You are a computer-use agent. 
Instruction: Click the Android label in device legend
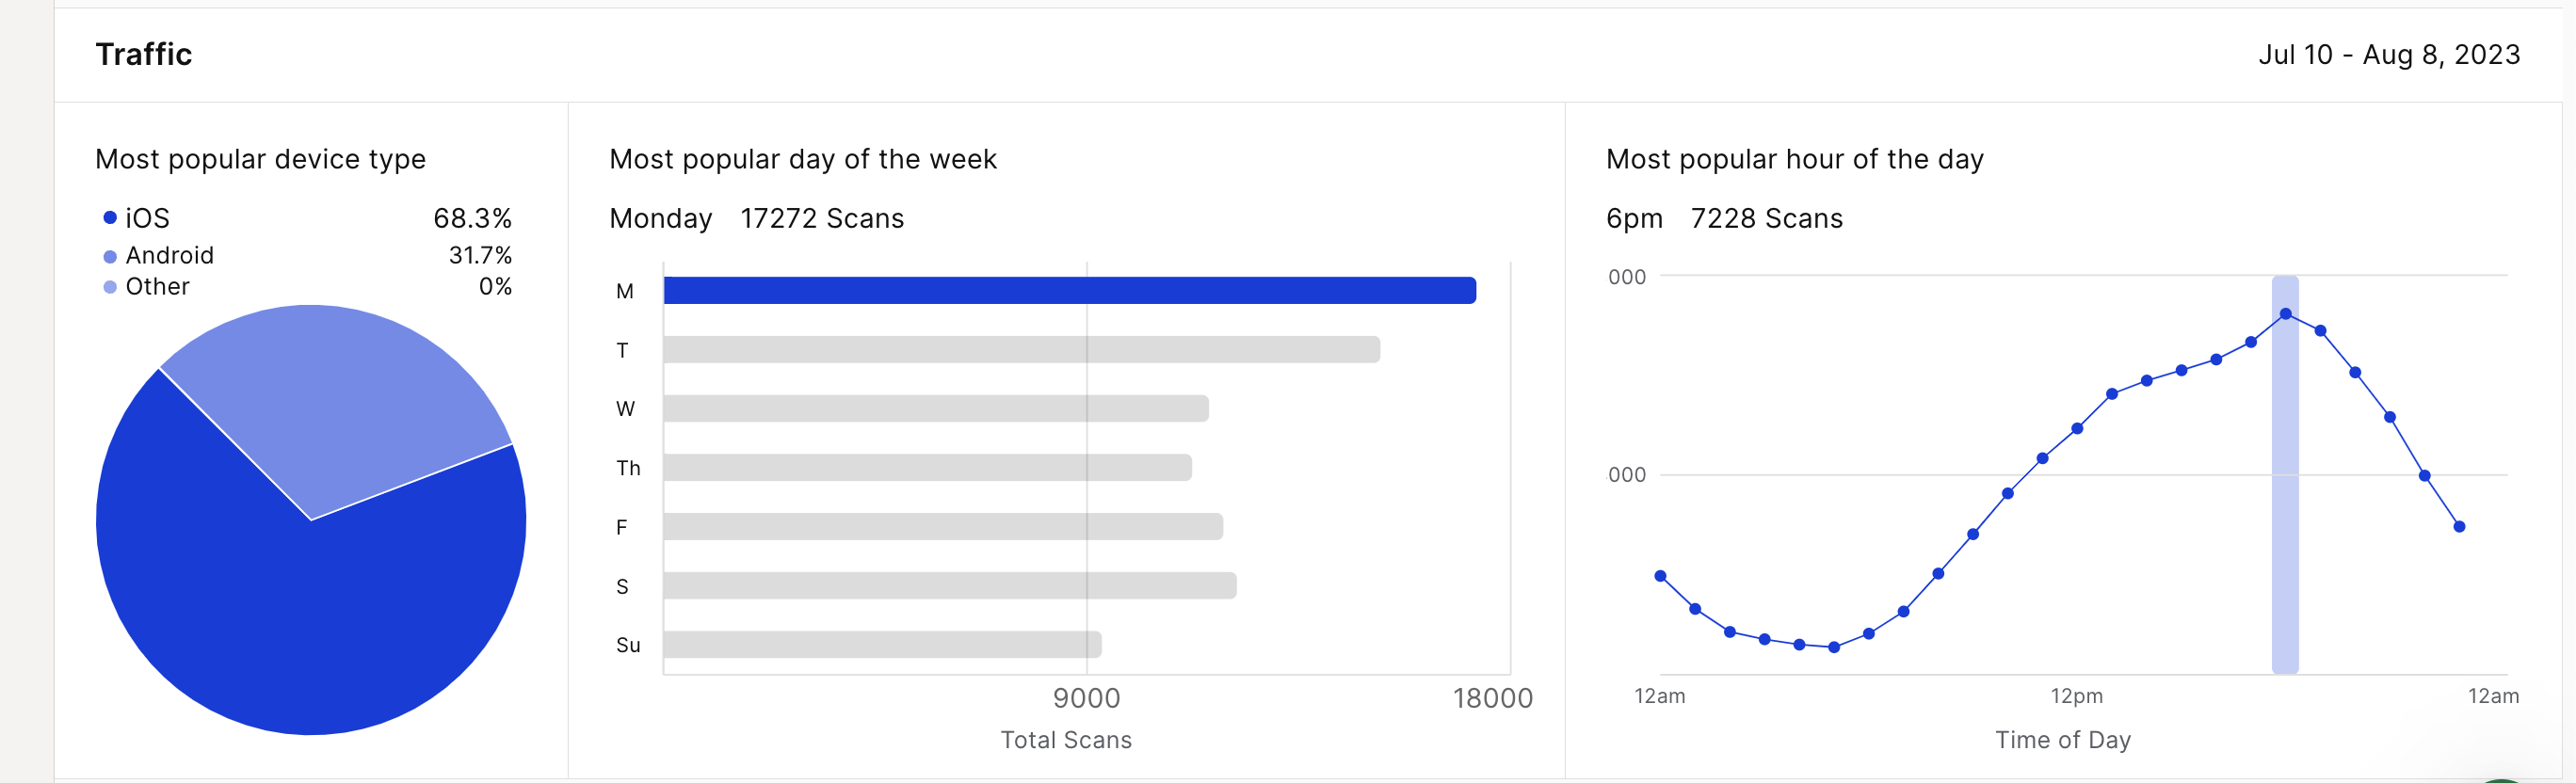coord(169,256)
